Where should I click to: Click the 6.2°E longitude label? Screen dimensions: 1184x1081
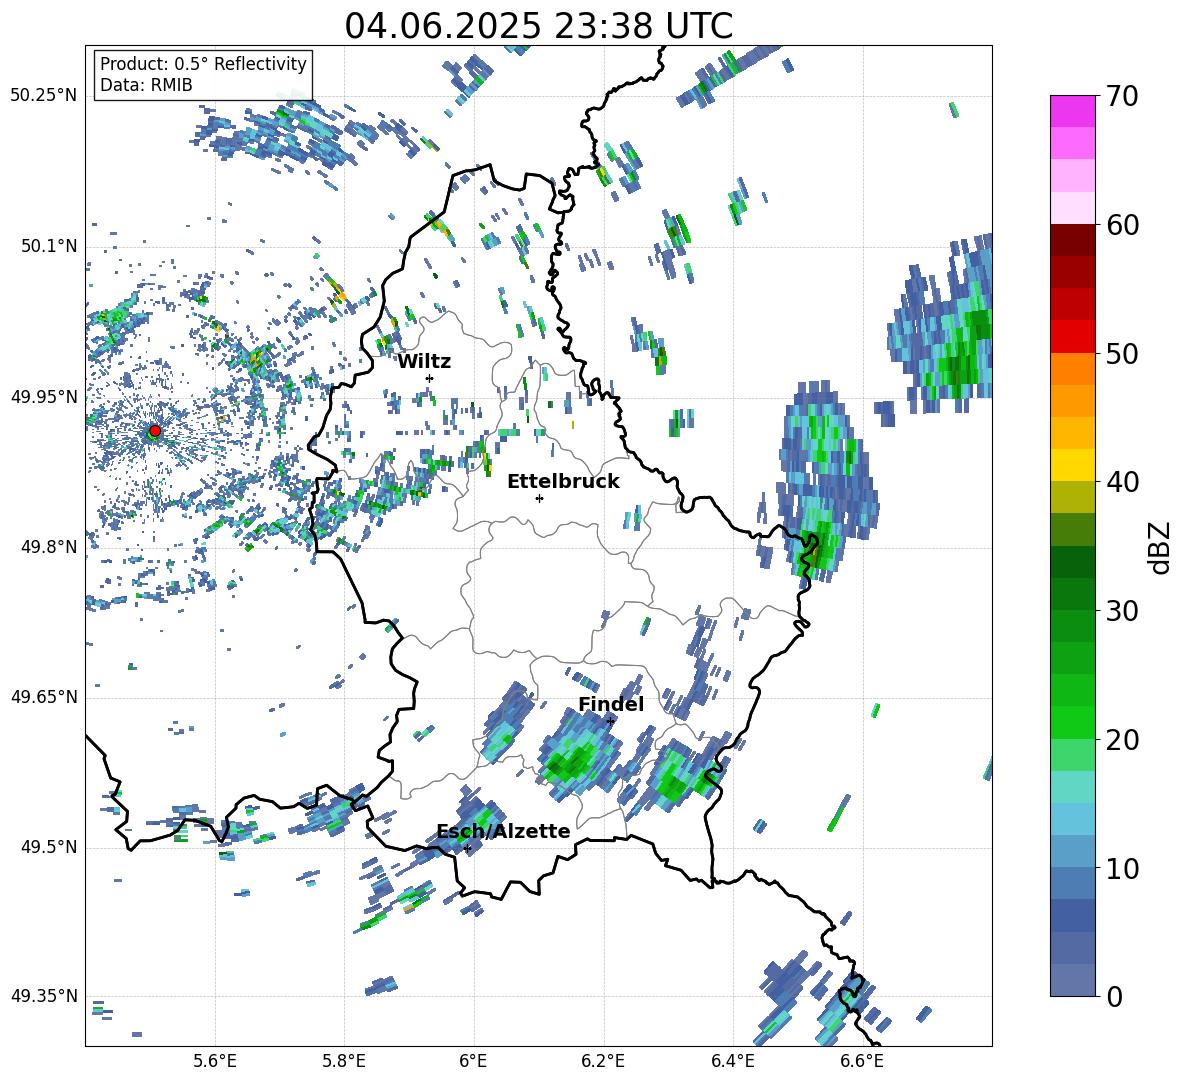click(603, 1061)
